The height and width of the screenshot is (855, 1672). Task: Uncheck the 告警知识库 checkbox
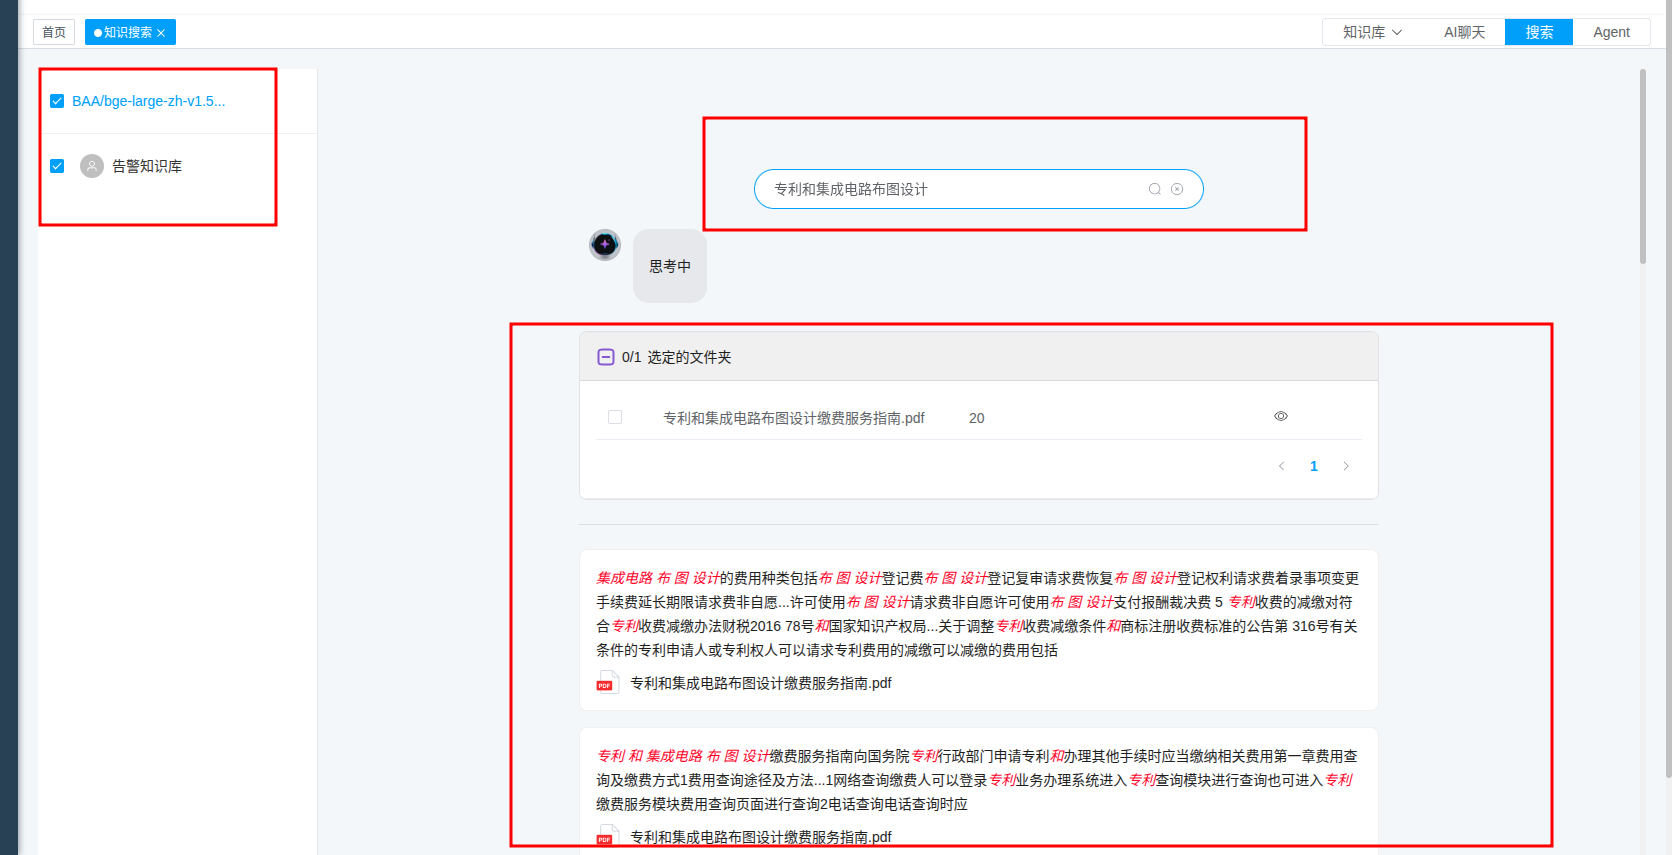coord(57,166)
